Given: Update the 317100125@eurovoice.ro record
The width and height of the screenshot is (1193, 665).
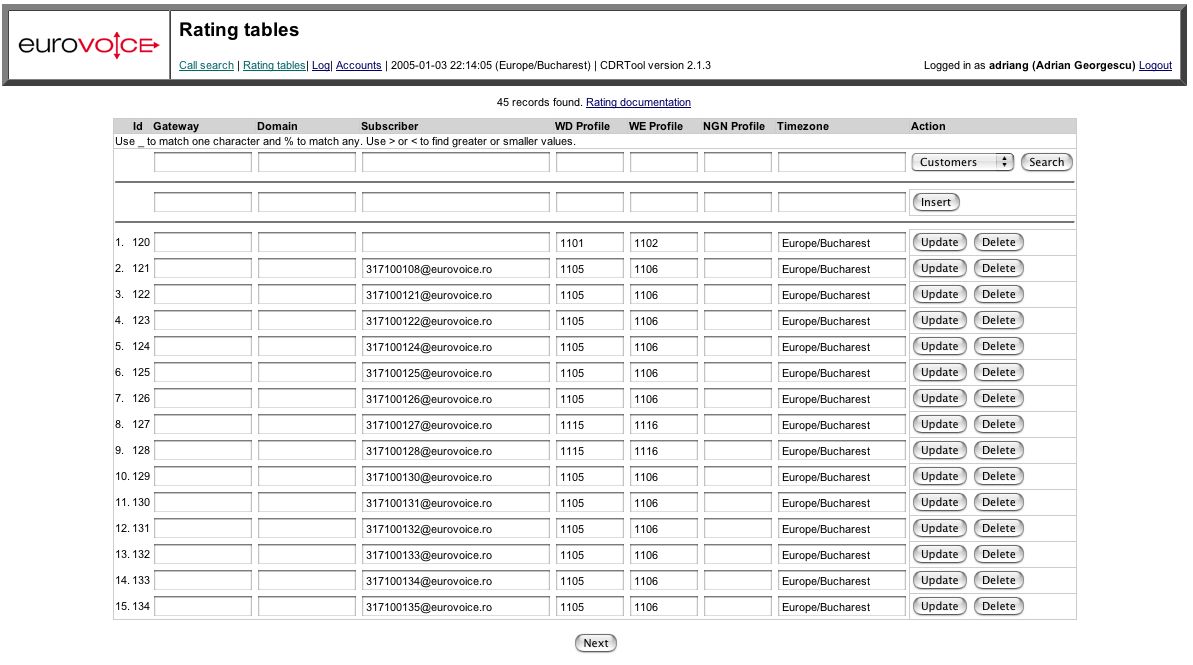Looking at the screenshot, I should [x=940, y=372].
